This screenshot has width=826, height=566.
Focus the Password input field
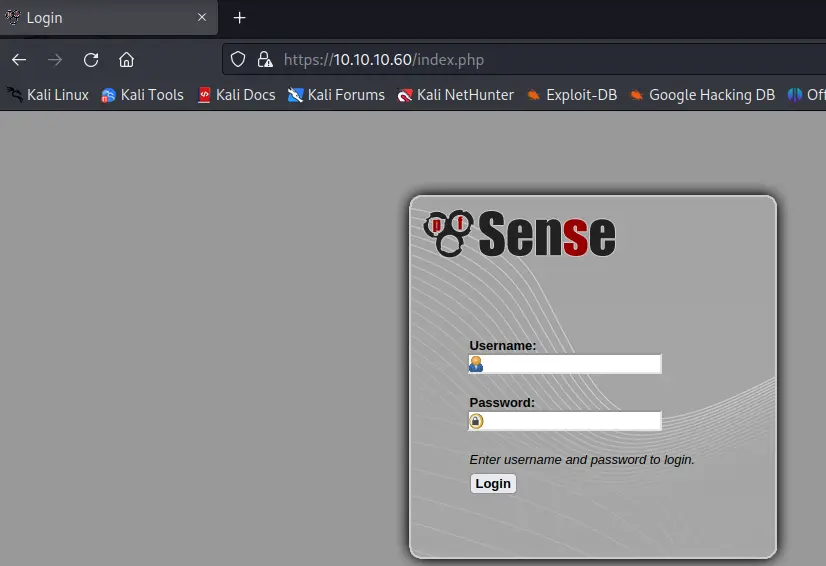[x=565, y=421]
